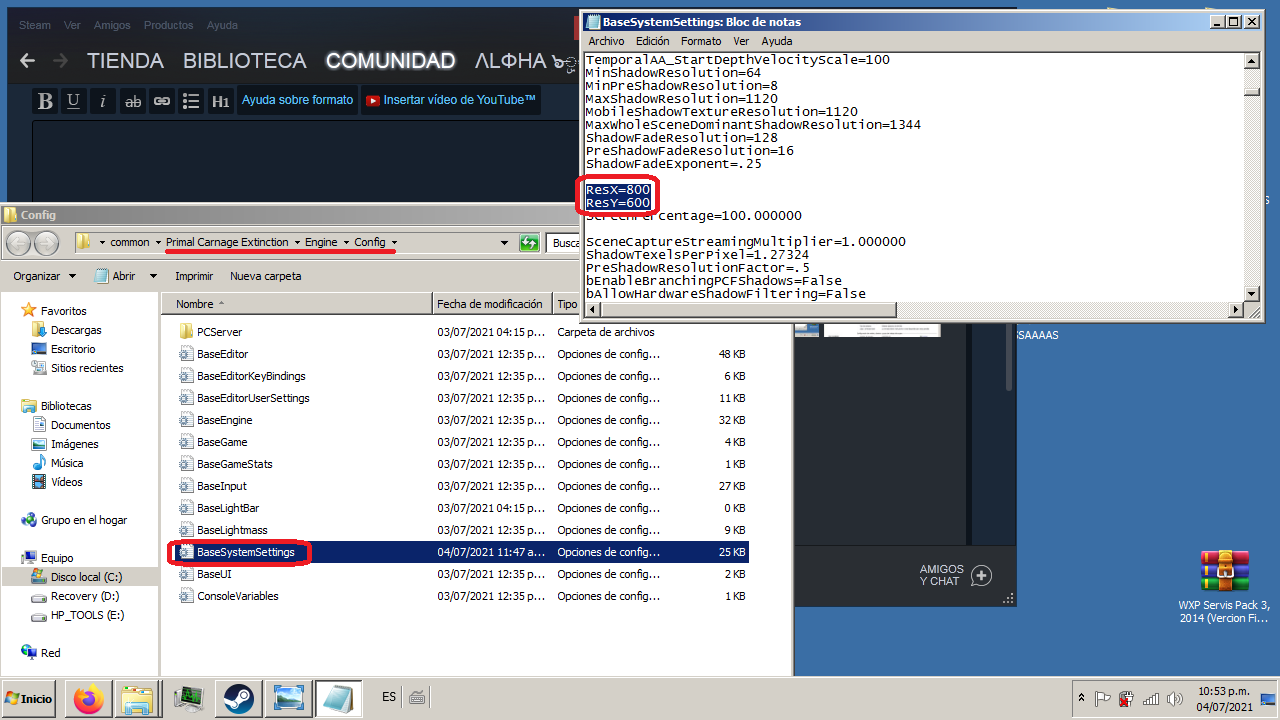Sort files by the Nombre column
Viewport: 1280px width, 720px height.
tap(298, 304)
